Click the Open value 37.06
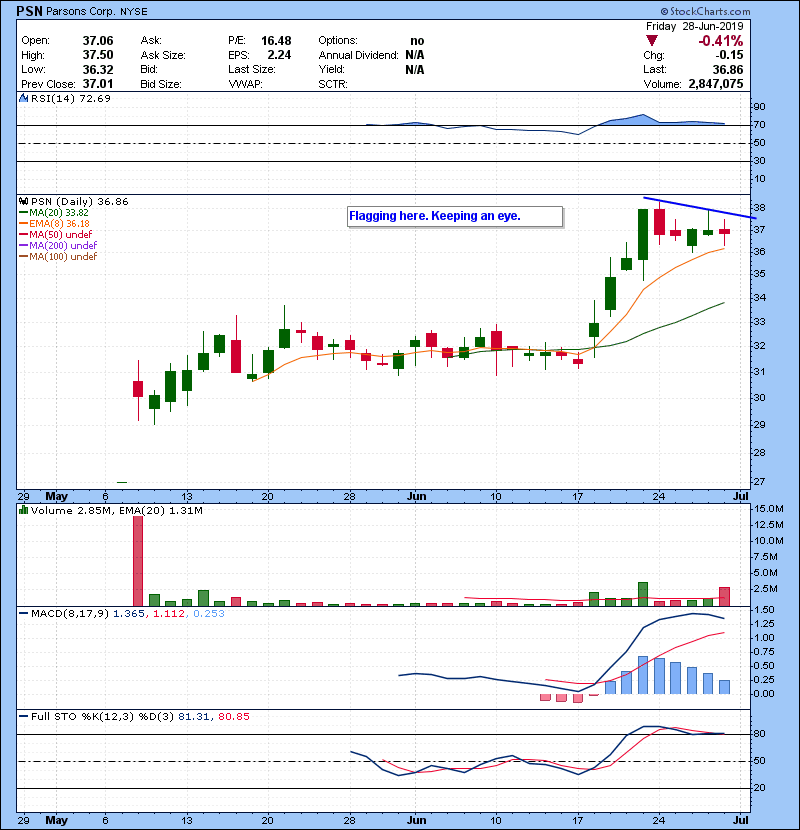 tap(98, 41)
